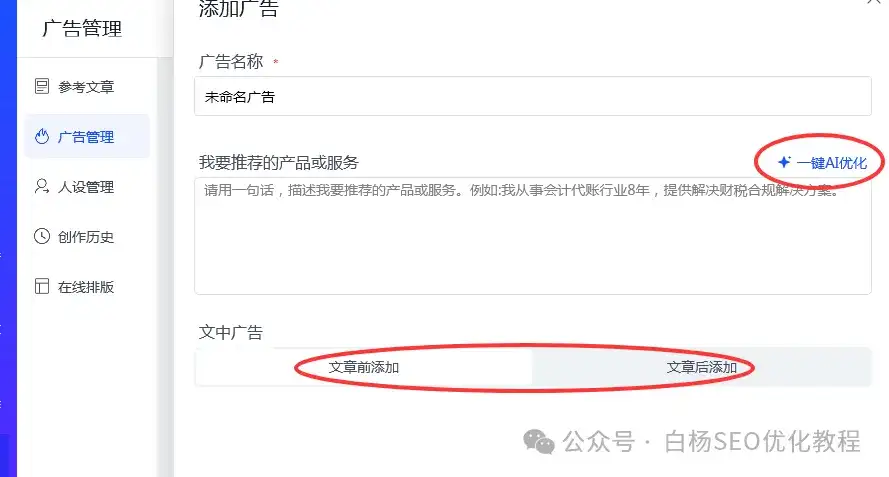Switch to 文章后添加 placement
Screen dimensions: 889x477
[701, 368]
